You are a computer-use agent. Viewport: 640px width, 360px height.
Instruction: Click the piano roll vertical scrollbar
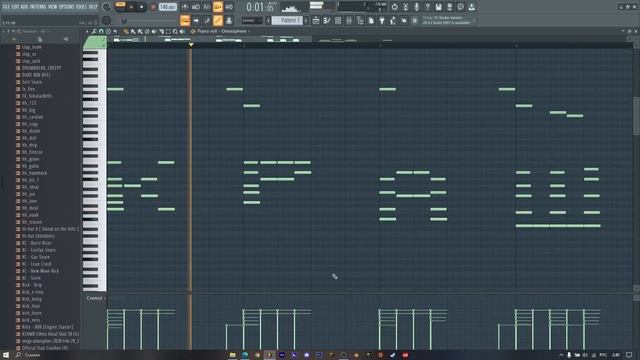pyautogui.click(x=636, y=116)
